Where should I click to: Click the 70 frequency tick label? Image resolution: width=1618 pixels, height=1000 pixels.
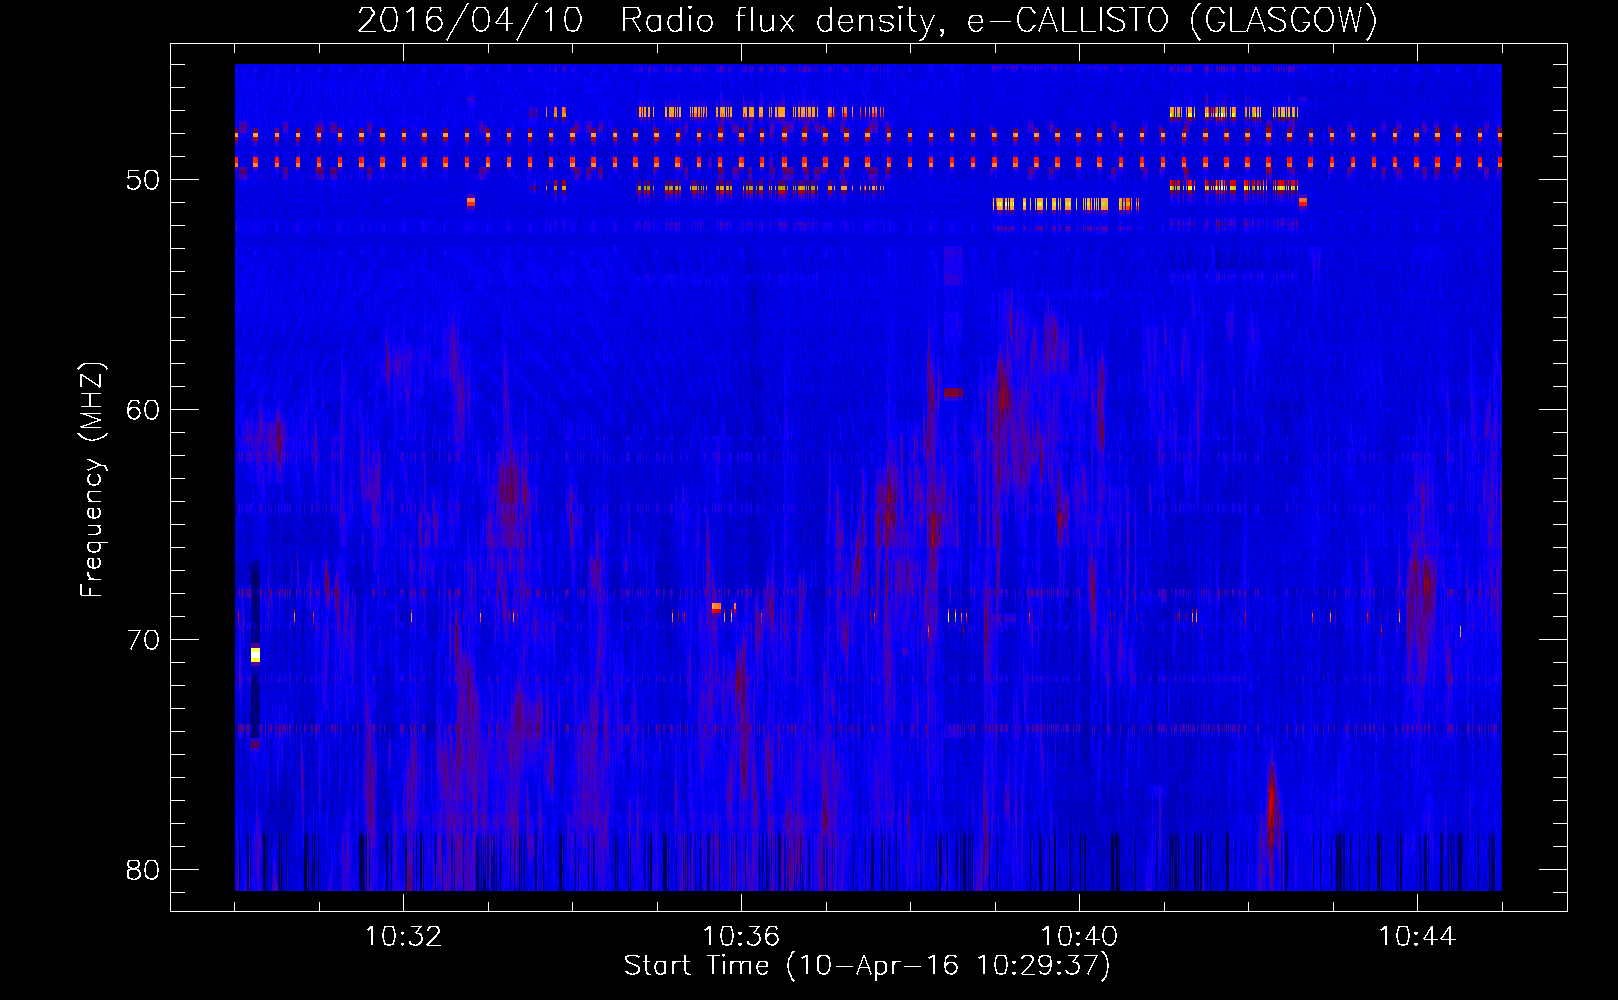point(143,640)
